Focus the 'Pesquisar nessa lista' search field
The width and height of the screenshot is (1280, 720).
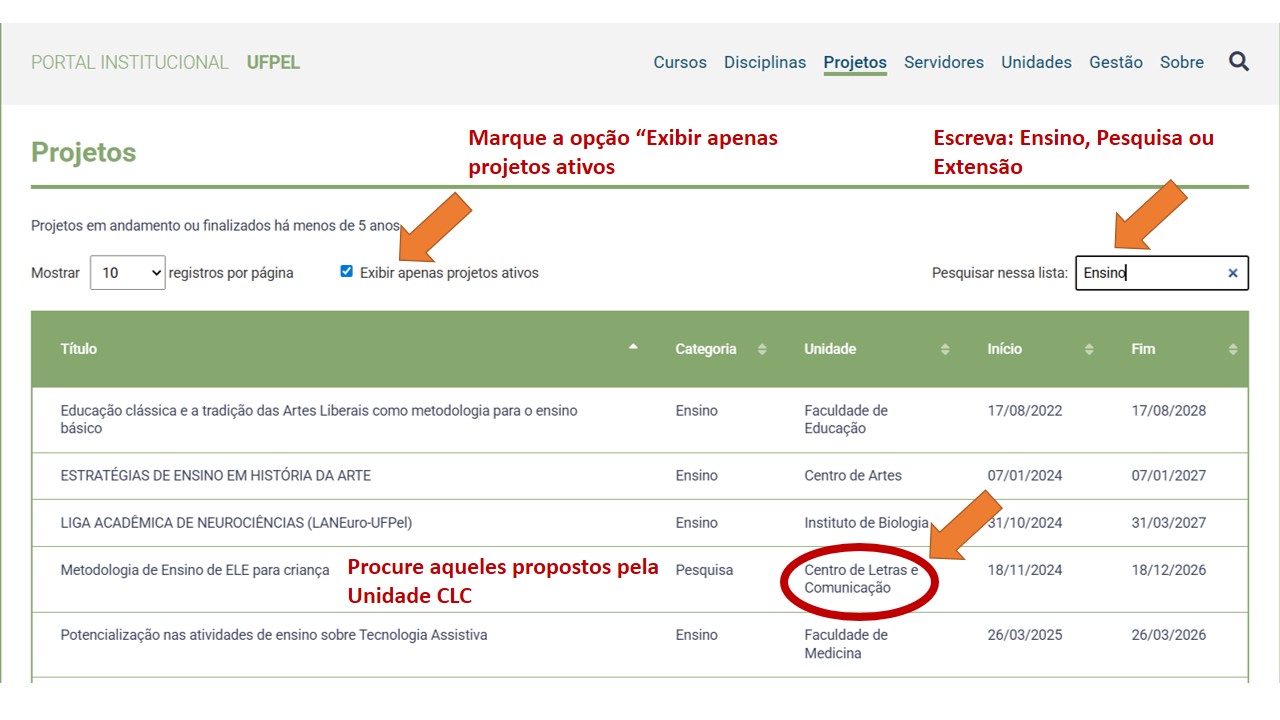tap(1150, 273)
